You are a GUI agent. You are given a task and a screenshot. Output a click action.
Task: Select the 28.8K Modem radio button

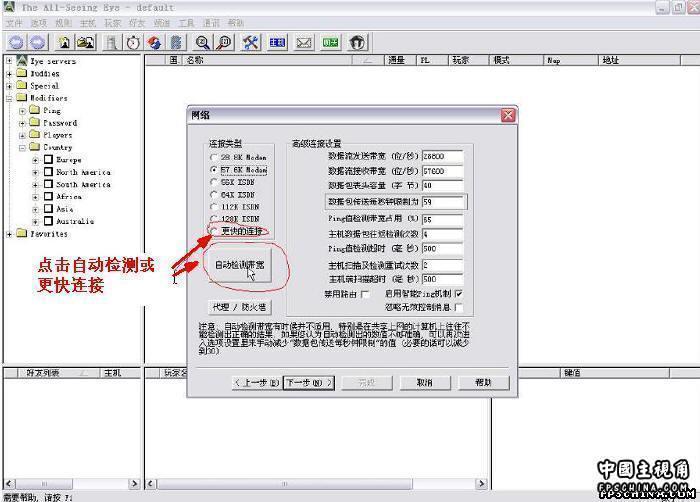pyautogui.click(x=214, y=157)
